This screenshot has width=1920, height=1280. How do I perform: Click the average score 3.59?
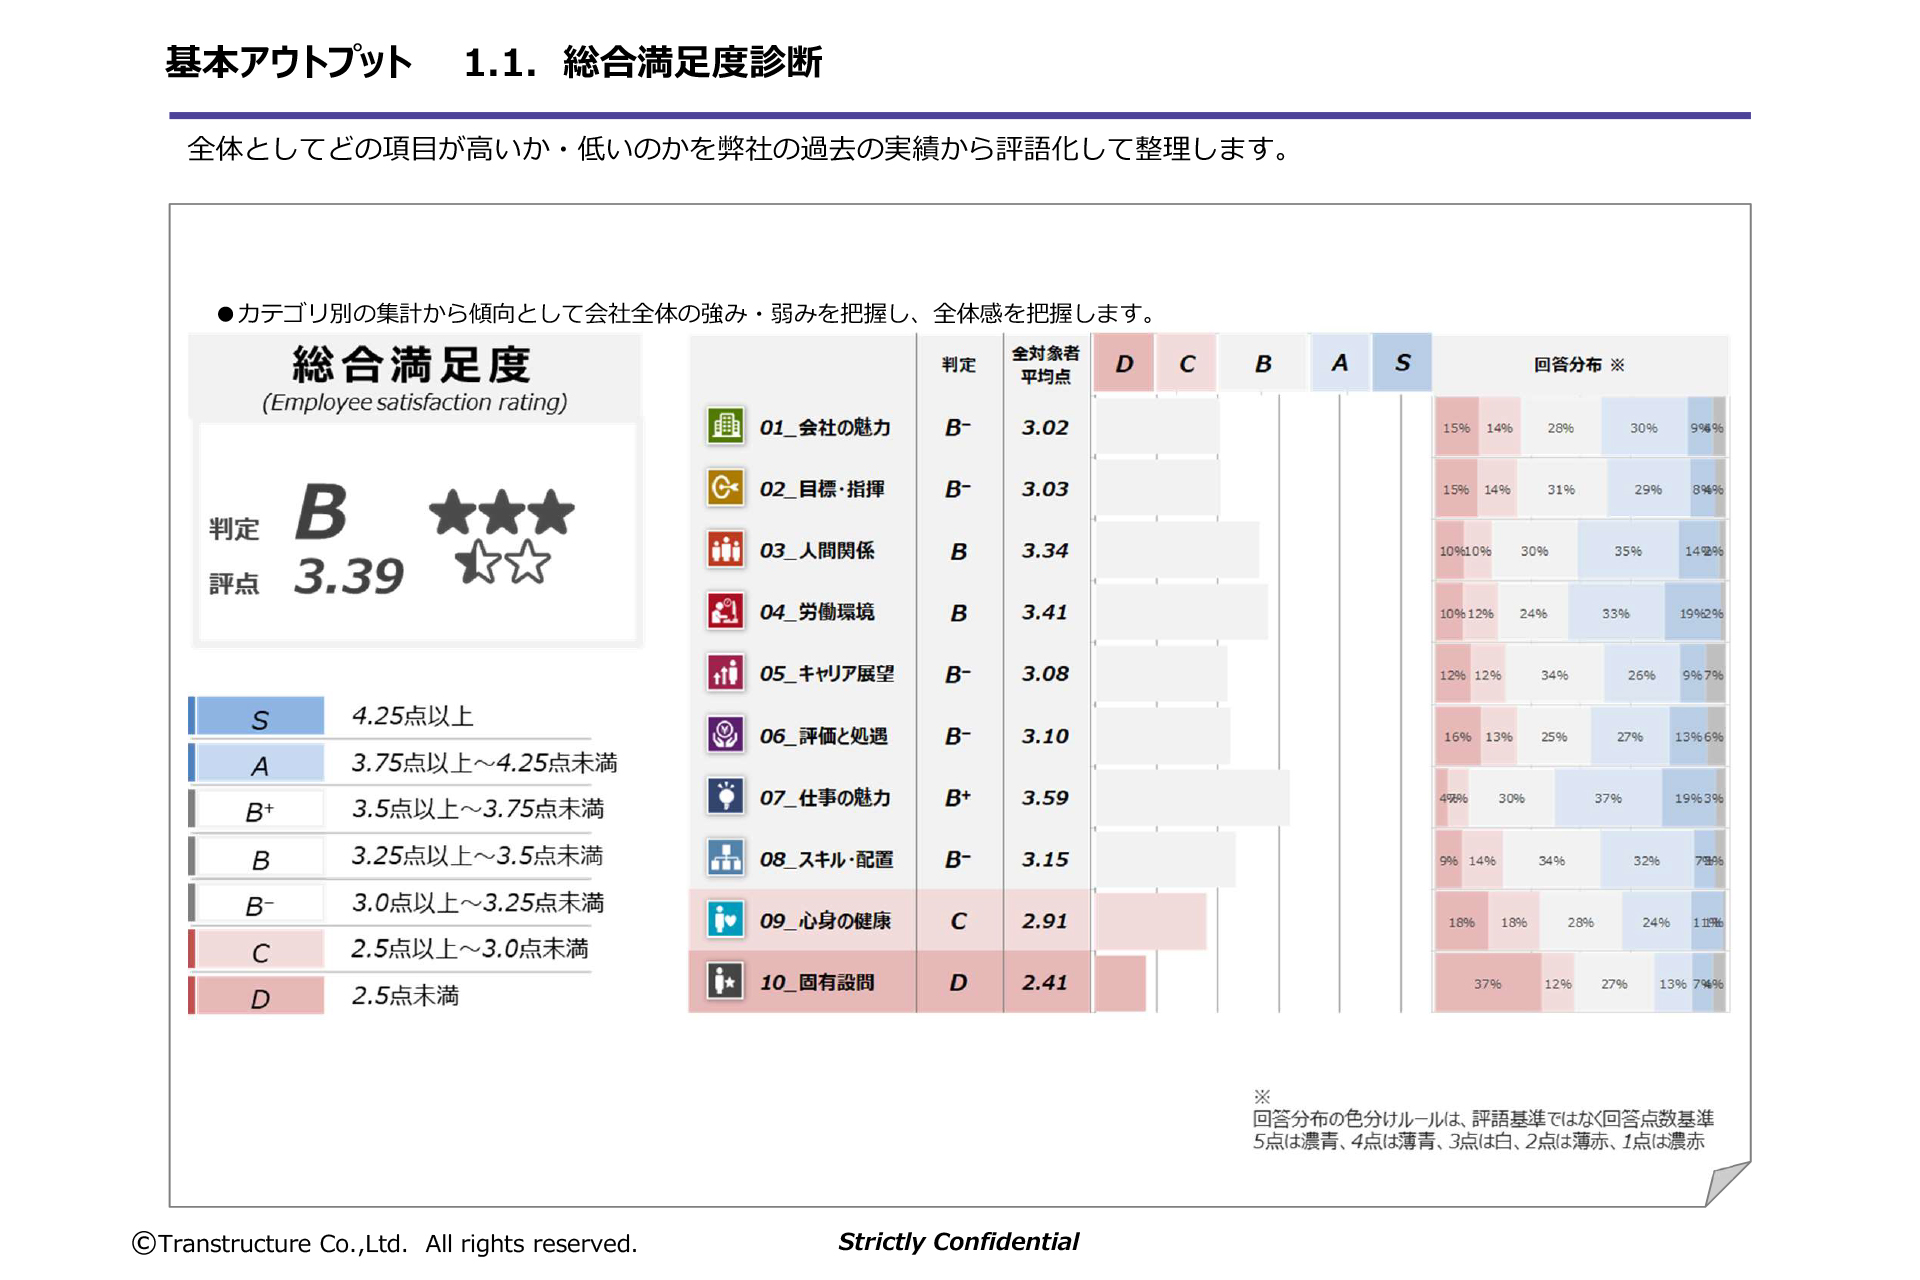click(x=1045, y=798)
